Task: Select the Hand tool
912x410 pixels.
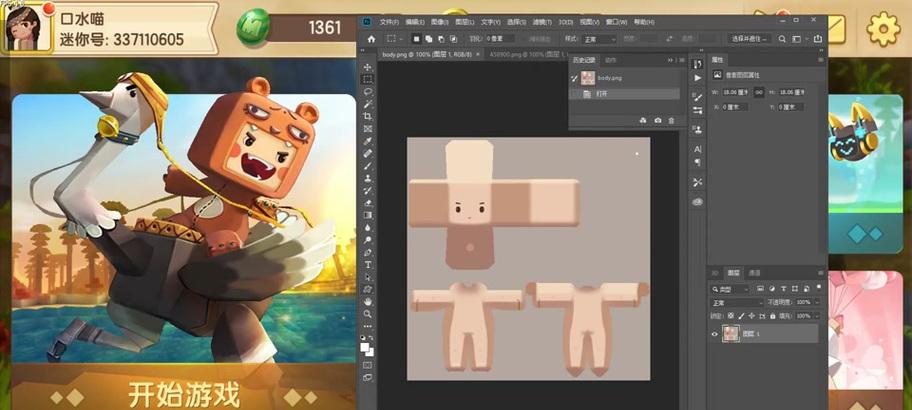Action: click(x=368, y=301)
